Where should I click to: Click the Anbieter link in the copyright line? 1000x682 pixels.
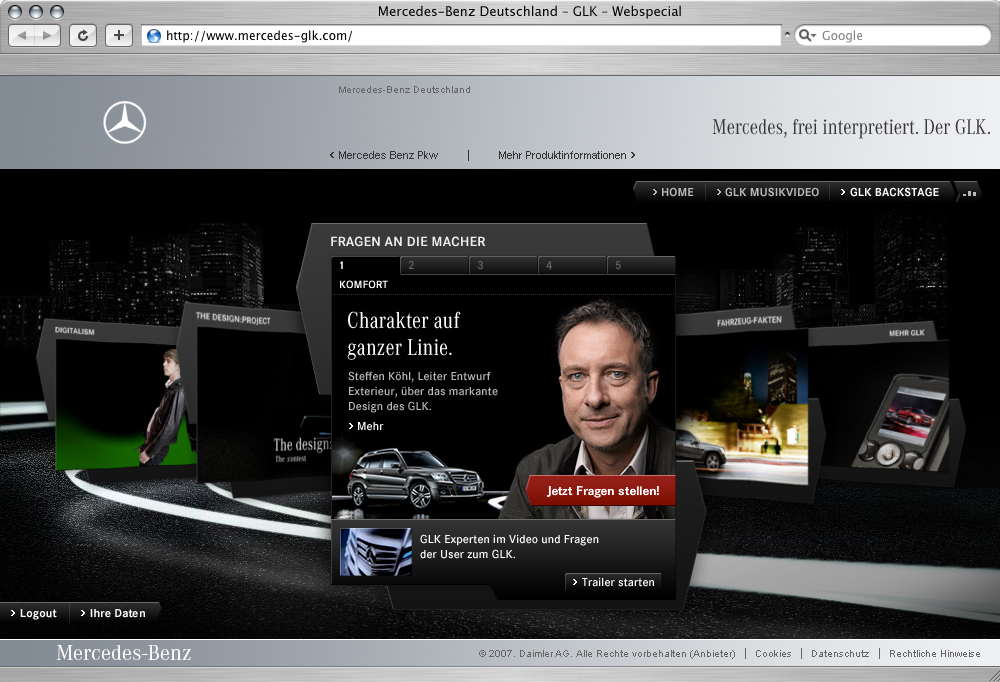[712, 654]
